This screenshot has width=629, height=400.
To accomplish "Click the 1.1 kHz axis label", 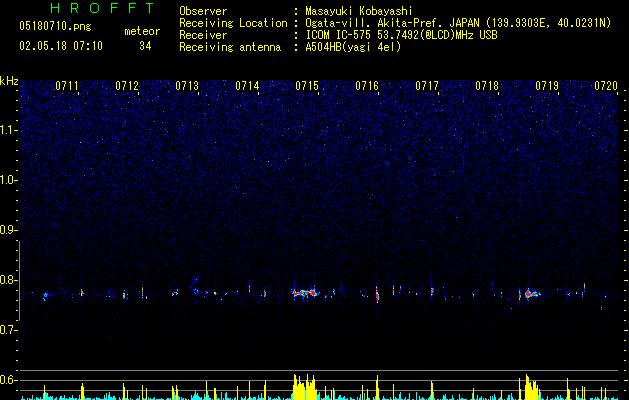I will 9,130.
